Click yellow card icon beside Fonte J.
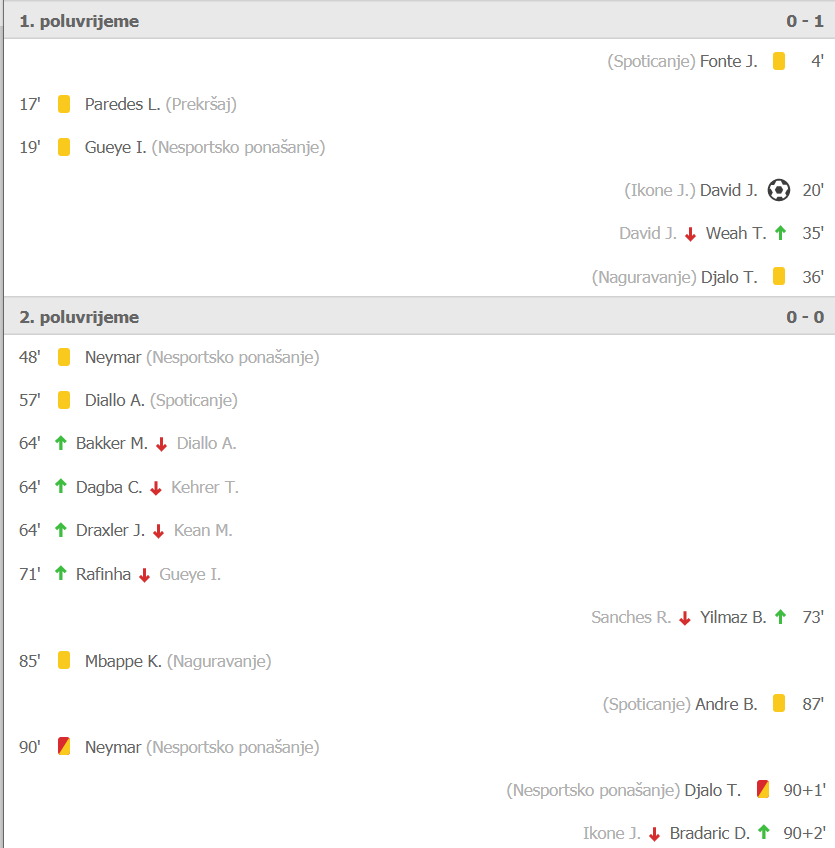Image resolution: width=835 pixels, height=848 pixels. tap(779, 61)
